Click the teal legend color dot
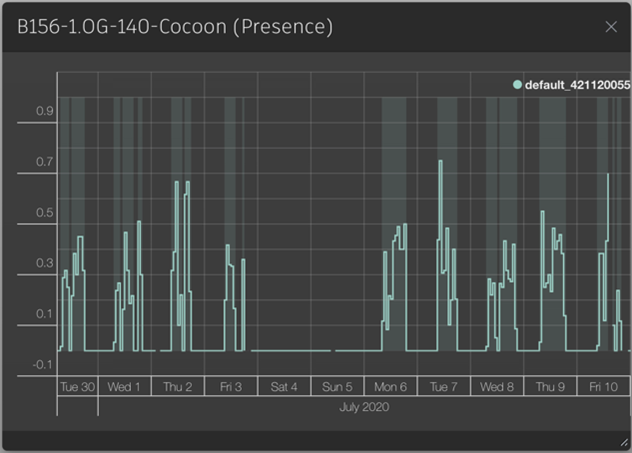Image resolution: width=632 pixels, height=453 pixels. [x=517, y=85]
